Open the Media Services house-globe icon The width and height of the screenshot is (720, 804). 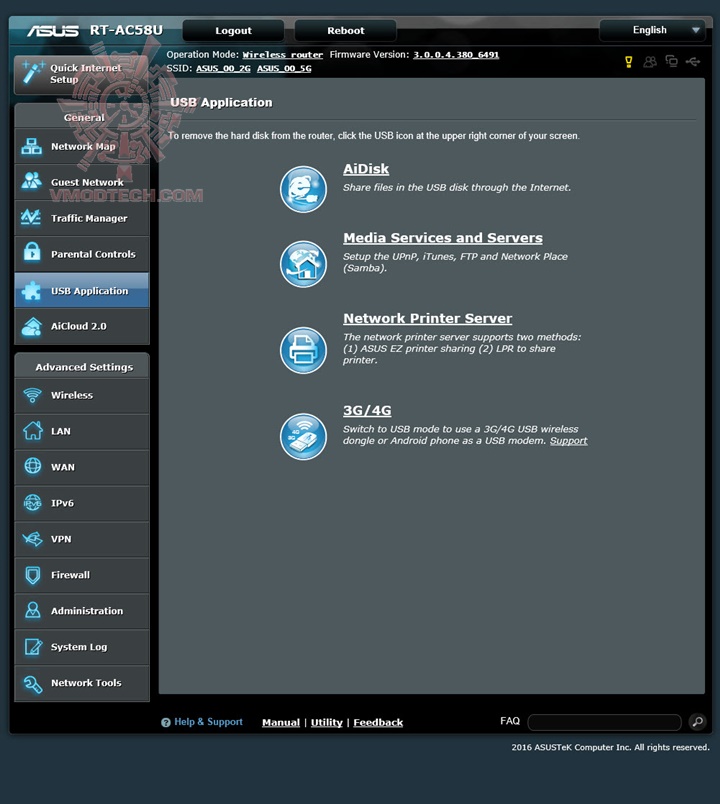303,264
